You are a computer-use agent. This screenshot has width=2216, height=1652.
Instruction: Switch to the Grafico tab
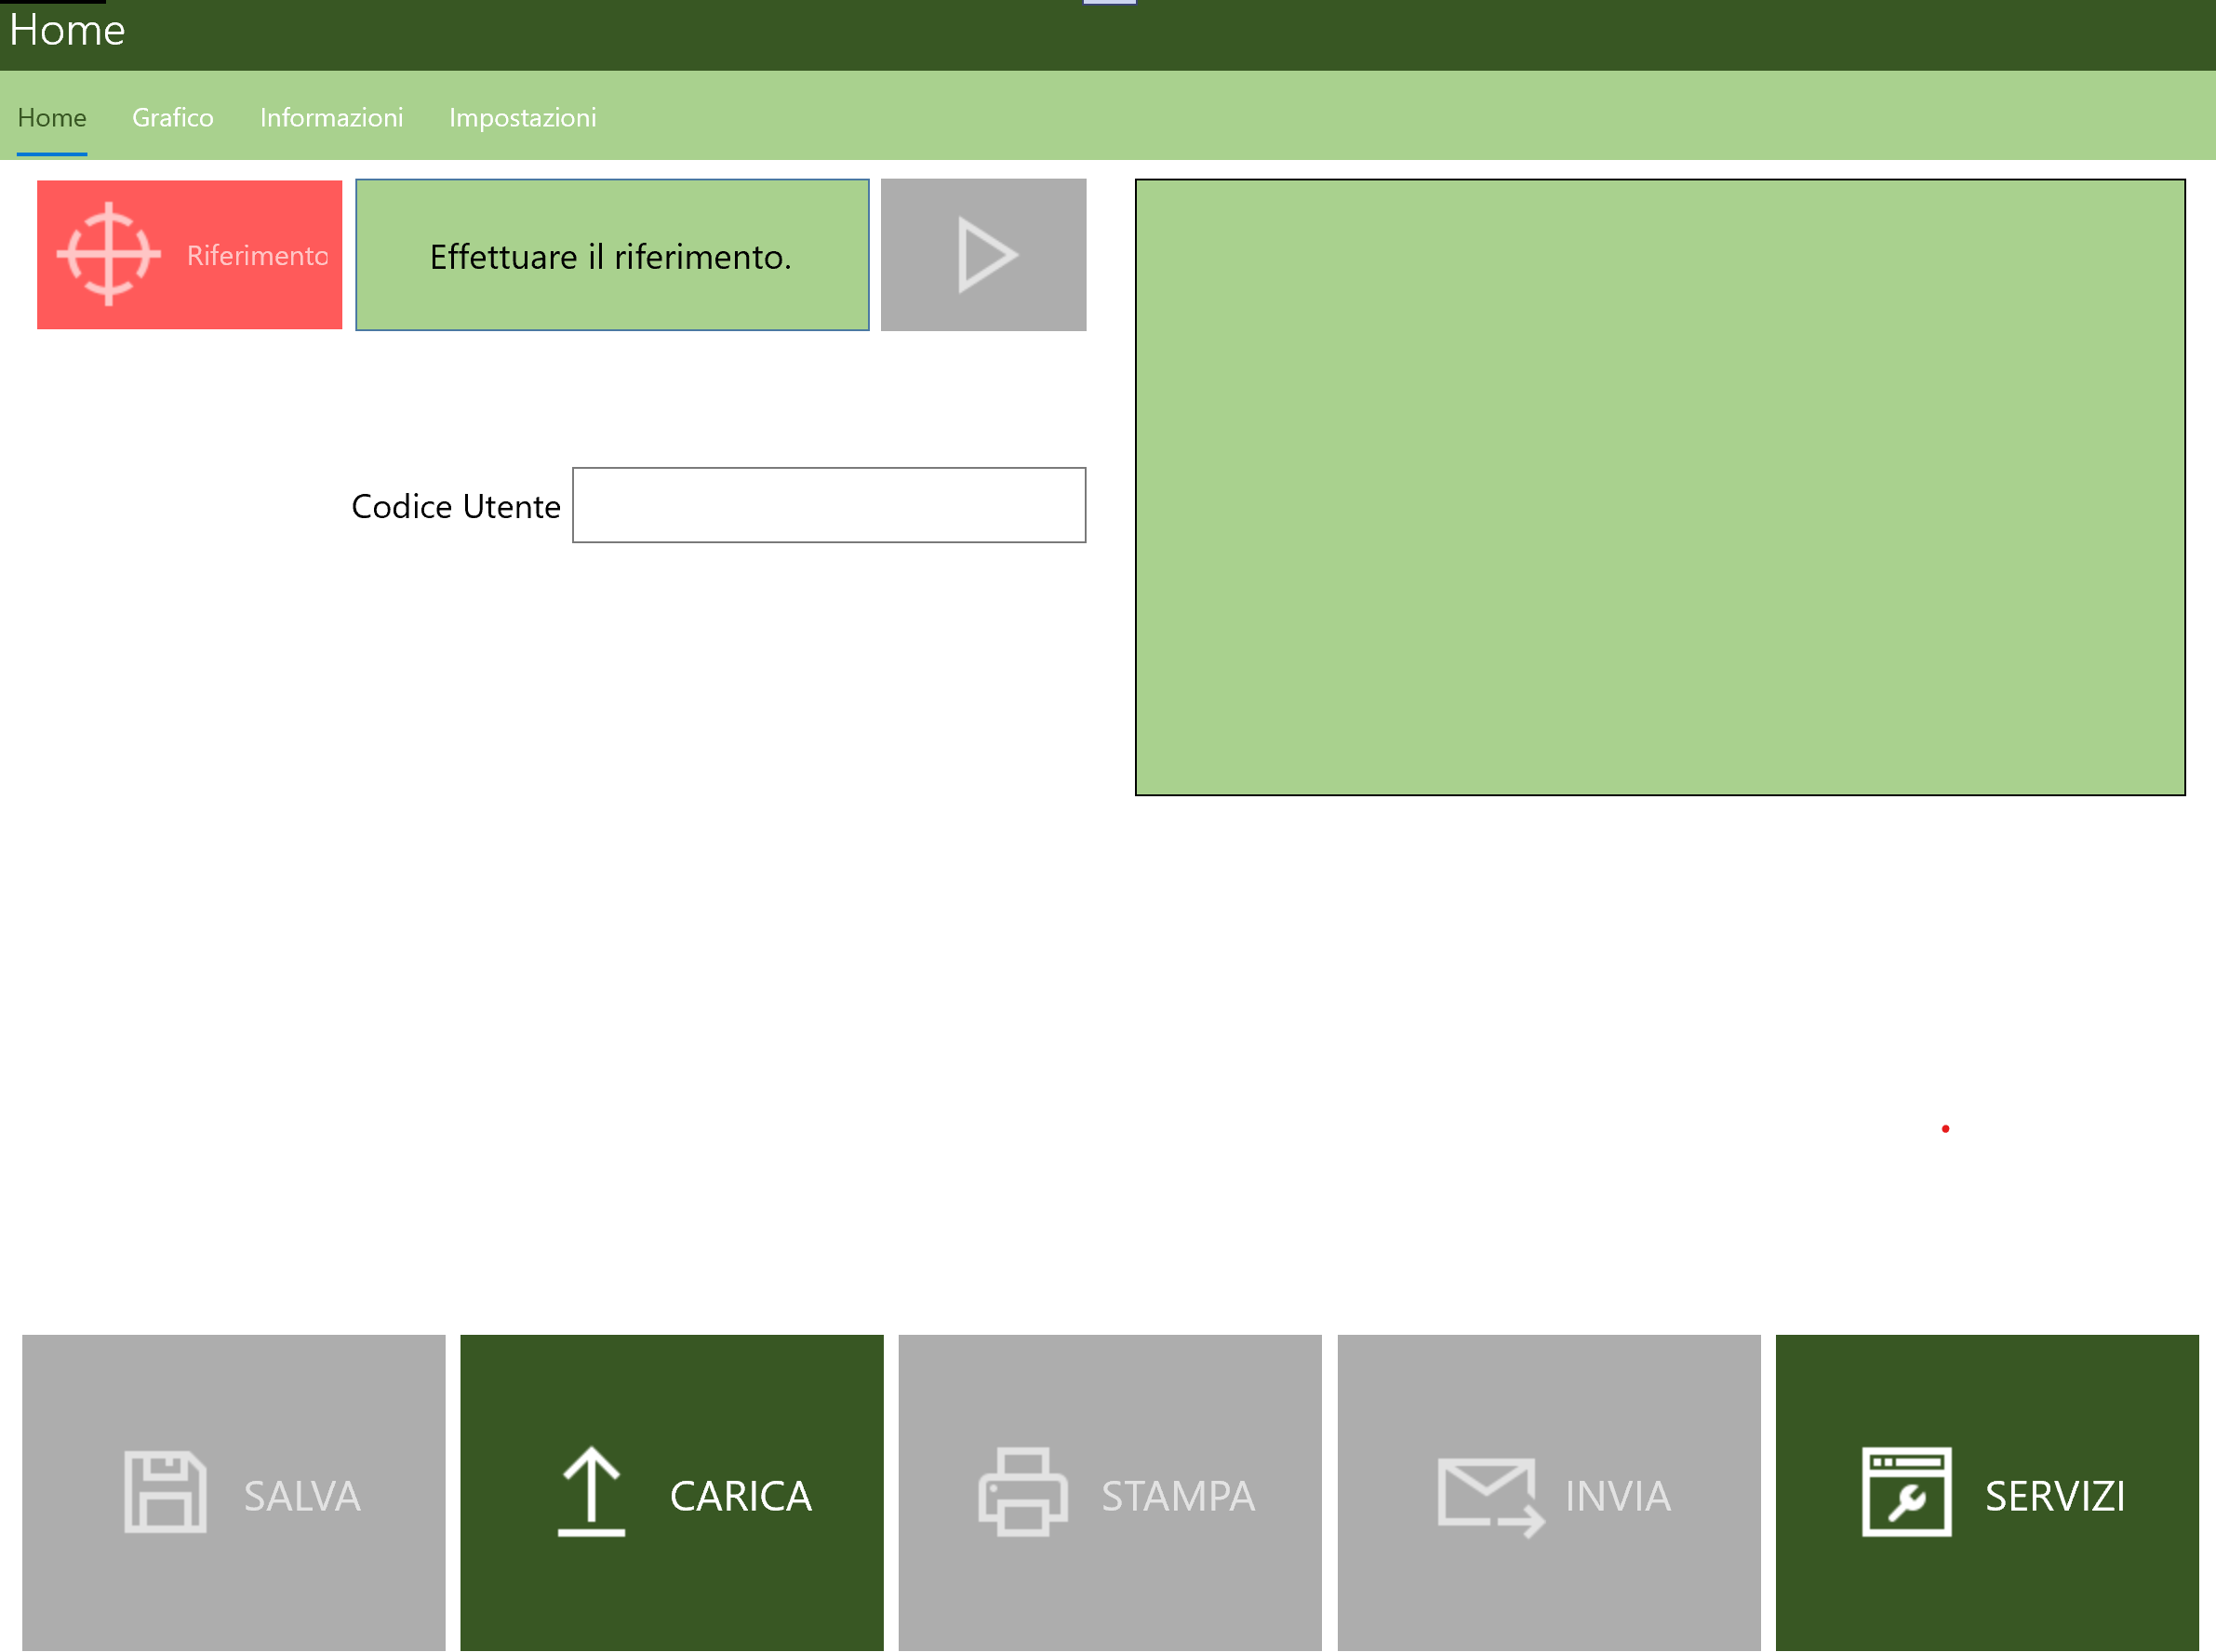click(173, 118)
